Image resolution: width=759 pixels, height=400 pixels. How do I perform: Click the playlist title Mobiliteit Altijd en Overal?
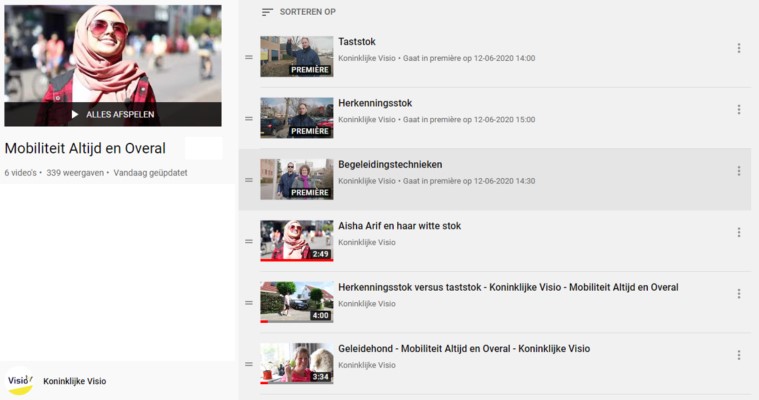tap(85, 148)
